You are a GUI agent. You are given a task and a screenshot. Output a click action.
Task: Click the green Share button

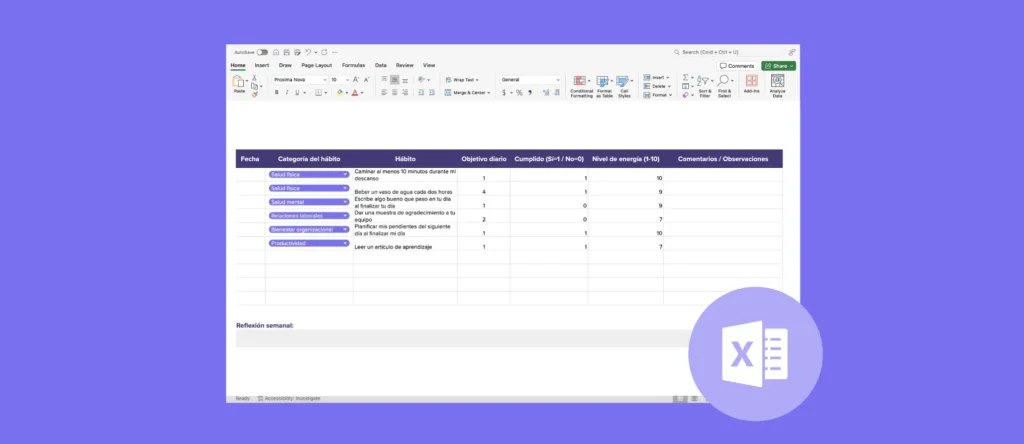point(779,66)
